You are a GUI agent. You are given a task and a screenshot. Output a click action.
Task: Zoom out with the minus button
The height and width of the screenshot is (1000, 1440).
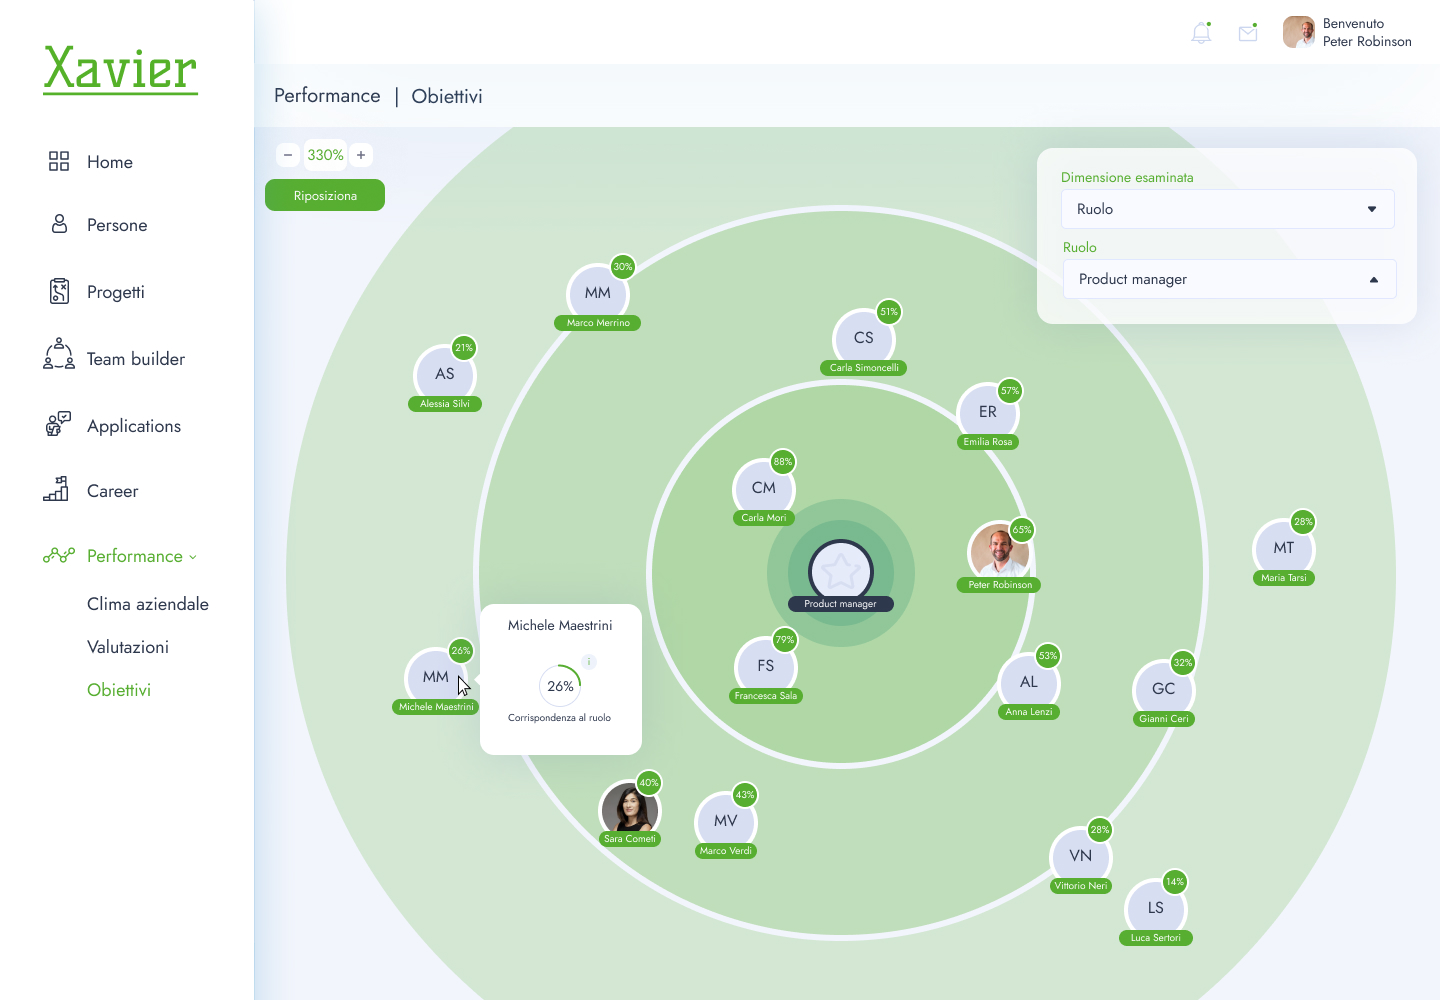click(x=288, y=155)
